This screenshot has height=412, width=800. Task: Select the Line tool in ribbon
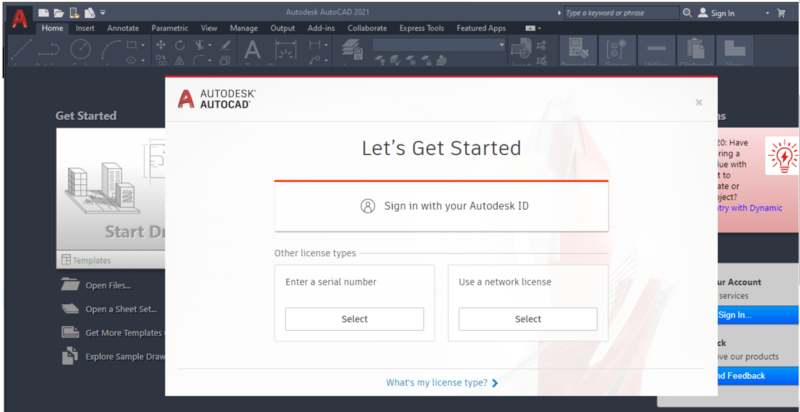click(x=21, y=50)
